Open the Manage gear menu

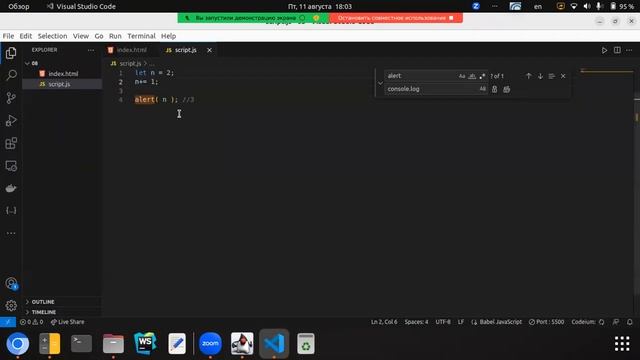pos(11,305)
